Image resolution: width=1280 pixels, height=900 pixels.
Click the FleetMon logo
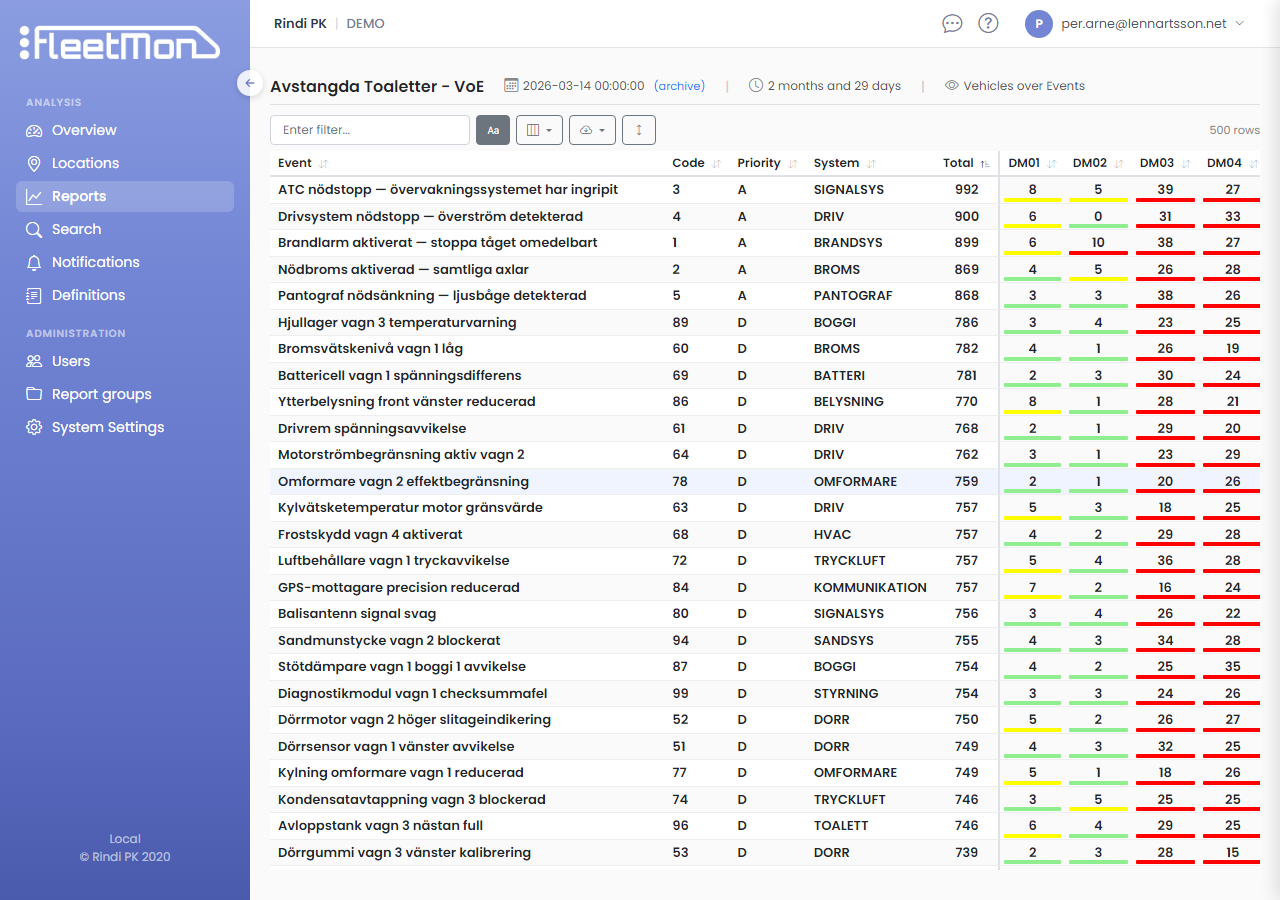(120, 43)
